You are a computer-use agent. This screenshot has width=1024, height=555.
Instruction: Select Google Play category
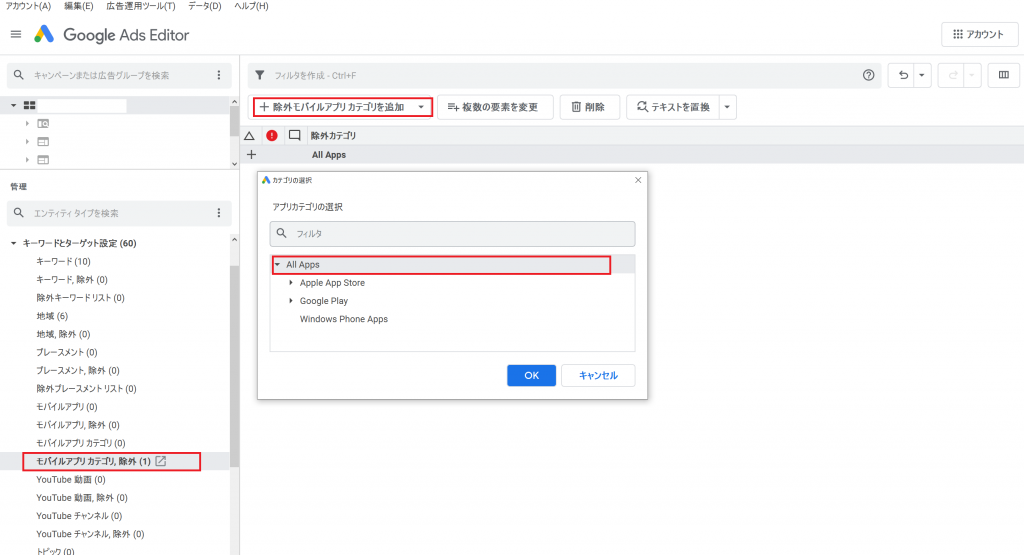click(x=324, y=301)
